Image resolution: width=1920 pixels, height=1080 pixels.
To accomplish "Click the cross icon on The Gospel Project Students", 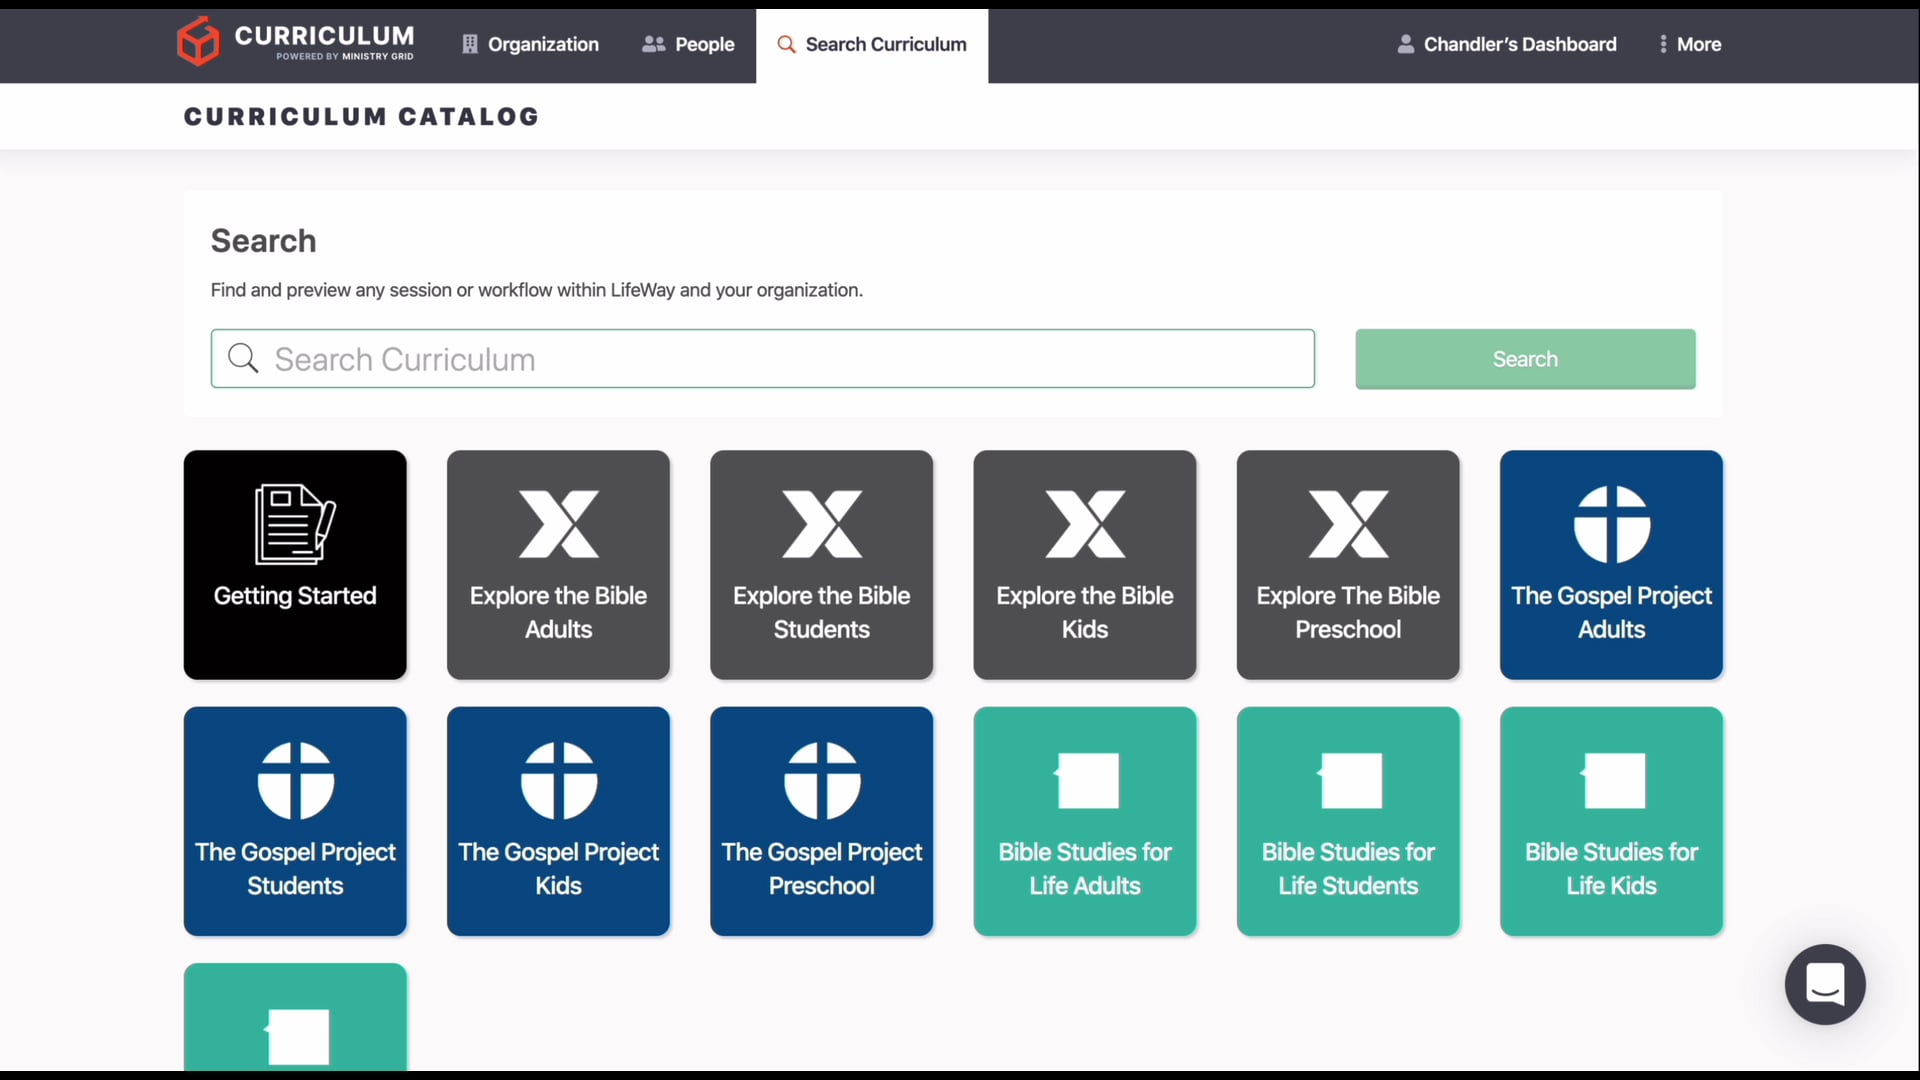I will pos(296,781).
